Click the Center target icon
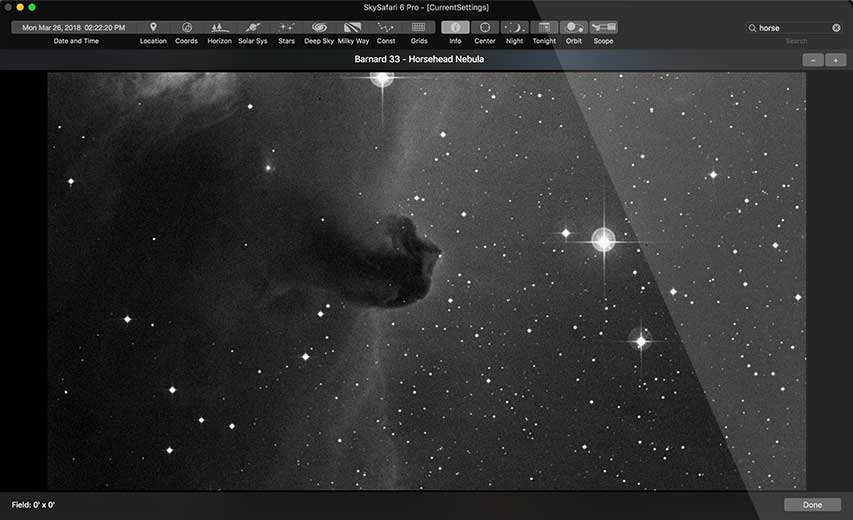The width and height of the screenshot is (853, 520). (x=485, y=27)
